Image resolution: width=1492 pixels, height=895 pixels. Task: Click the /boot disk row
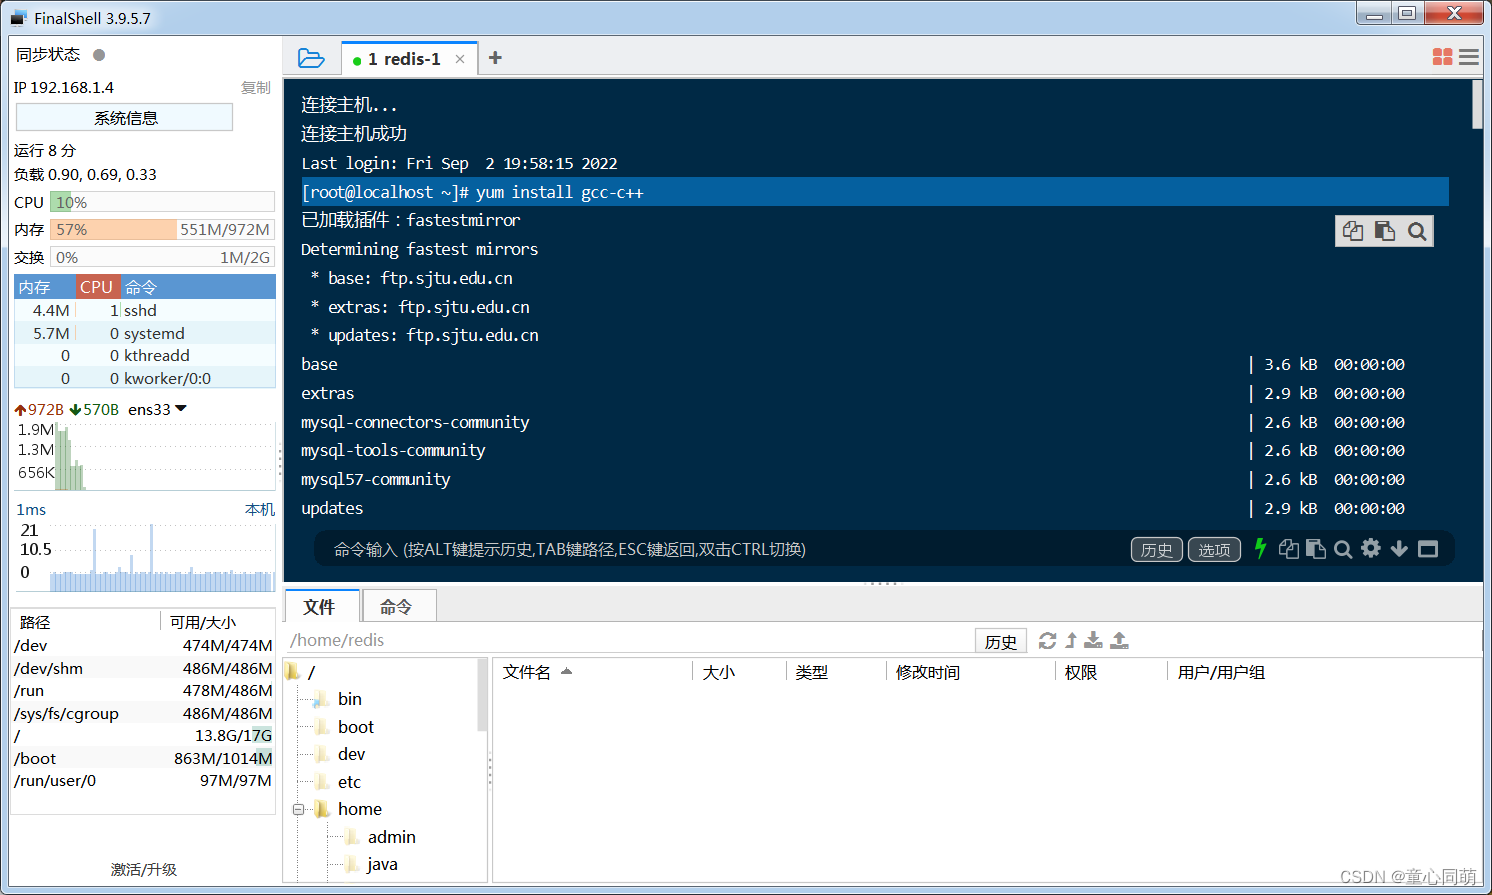click(143, 758)
